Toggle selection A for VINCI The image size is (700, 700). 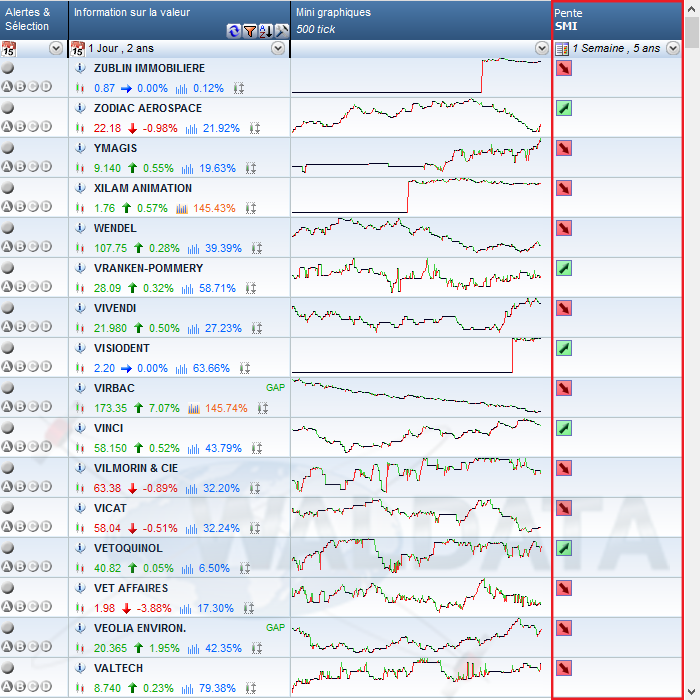(x=7, y=446)
